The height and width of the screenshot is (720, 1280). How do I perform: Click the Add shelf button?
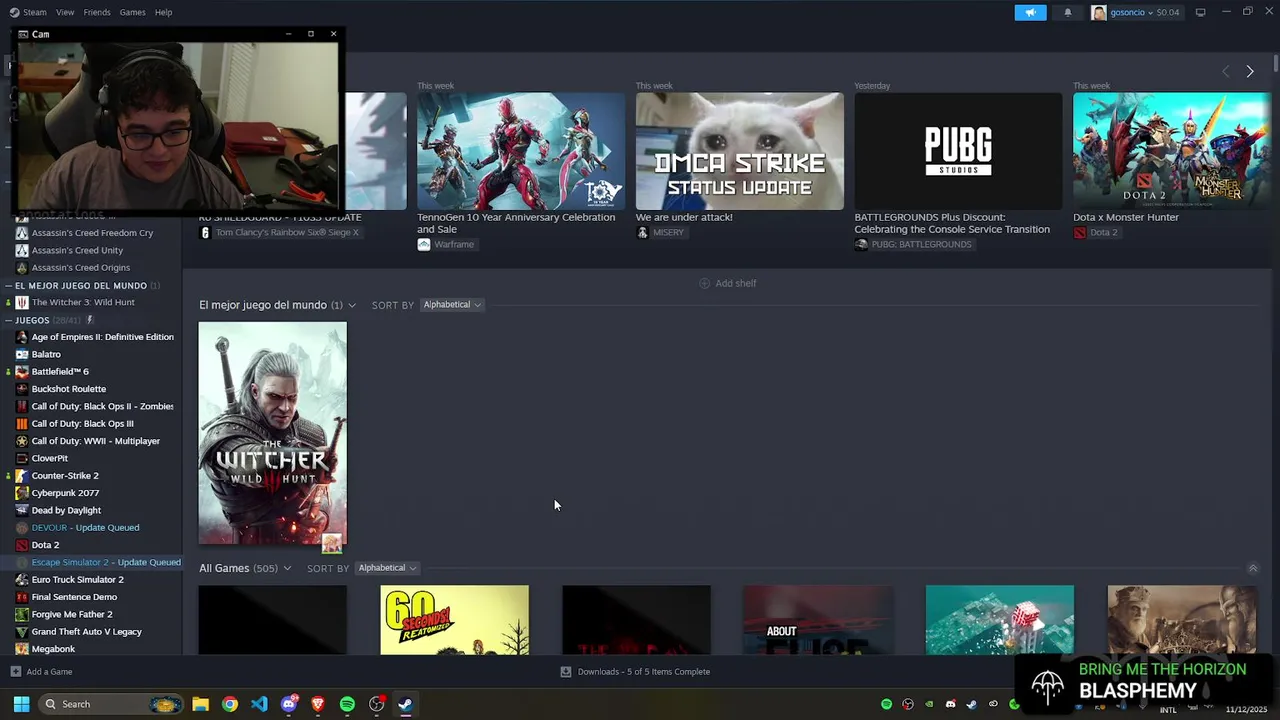[x=727, y=283]
